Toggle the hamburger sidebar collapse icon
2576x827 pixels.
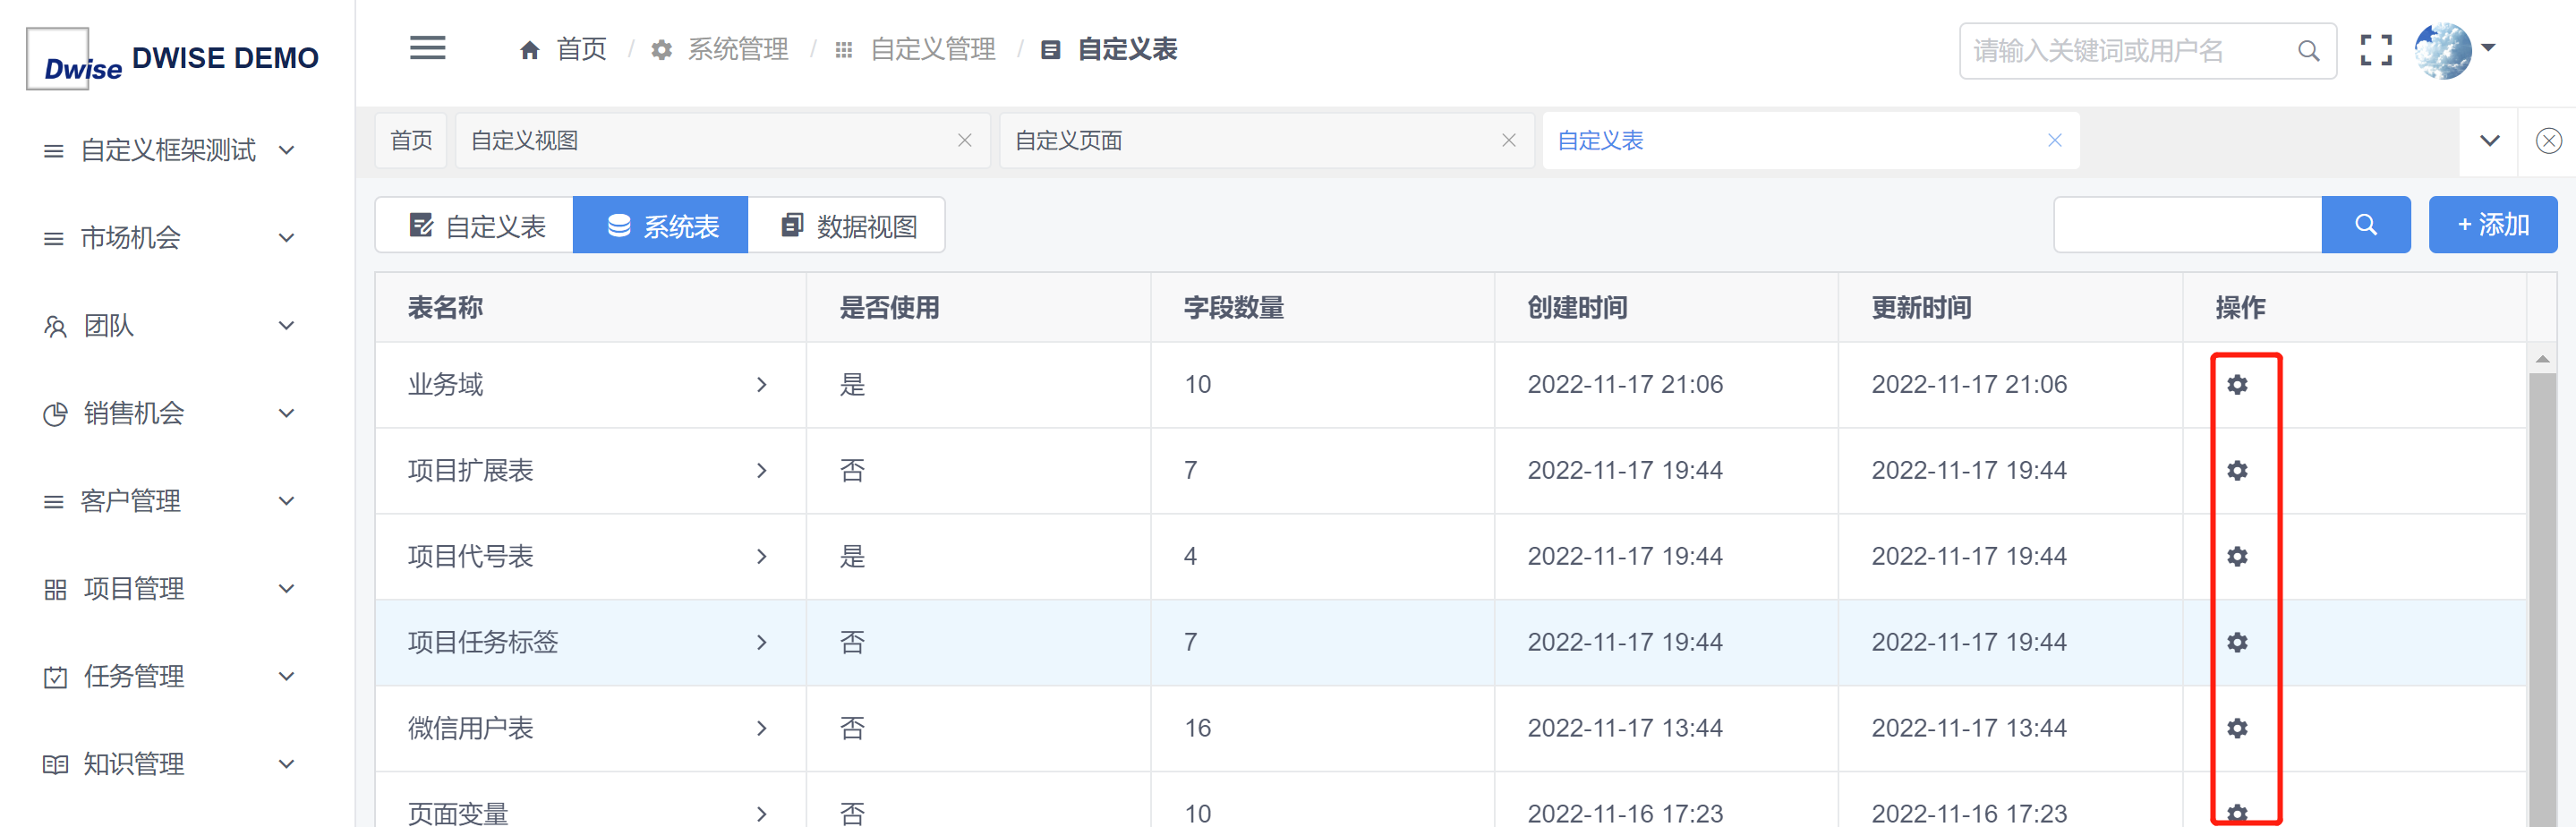(427, 48)
